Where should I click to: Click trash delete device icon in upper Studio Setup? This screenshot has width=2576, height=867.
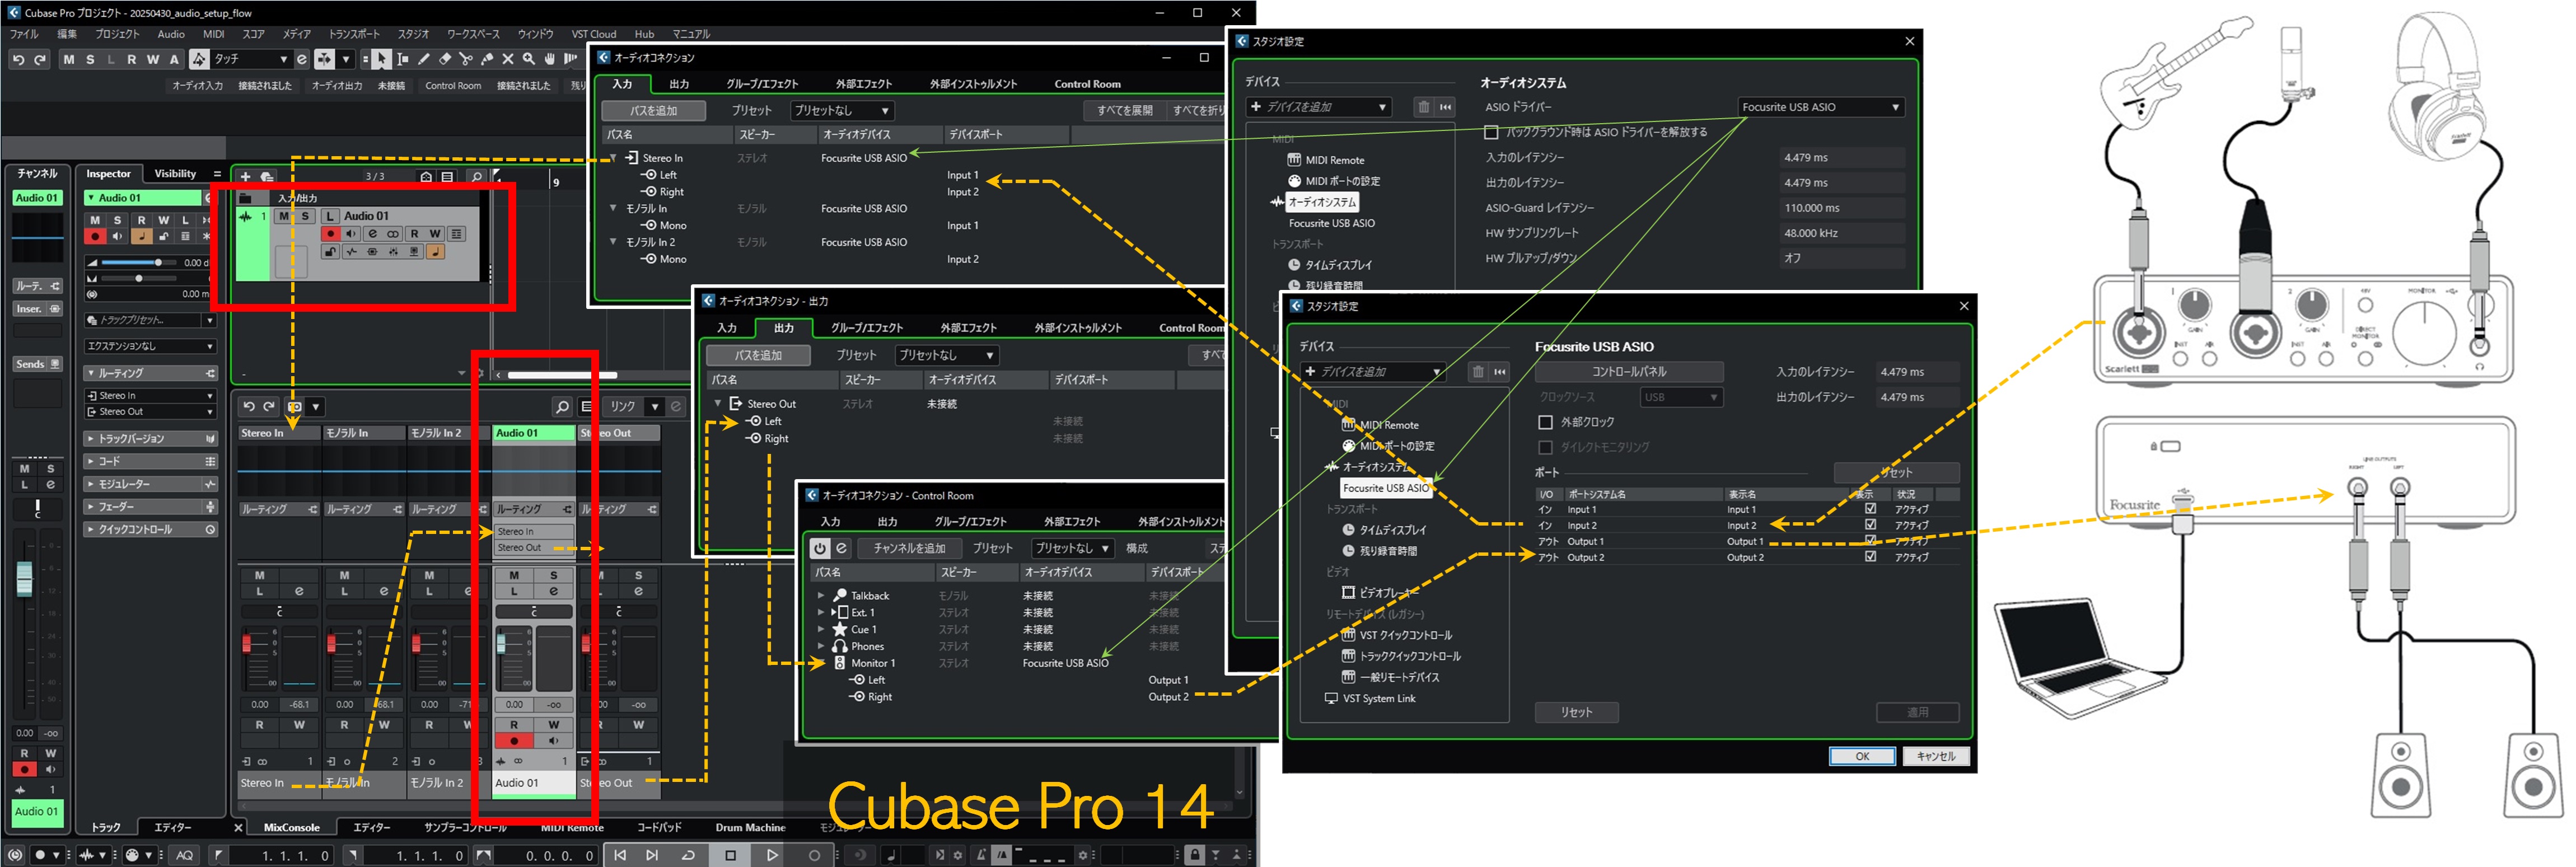click(x=1423, y=107)
